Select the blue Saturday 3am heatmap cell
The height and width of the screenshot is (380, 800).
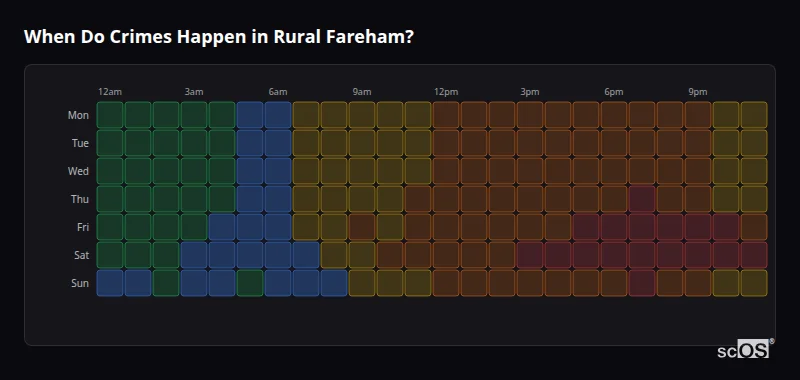click(x=194, y=255)
